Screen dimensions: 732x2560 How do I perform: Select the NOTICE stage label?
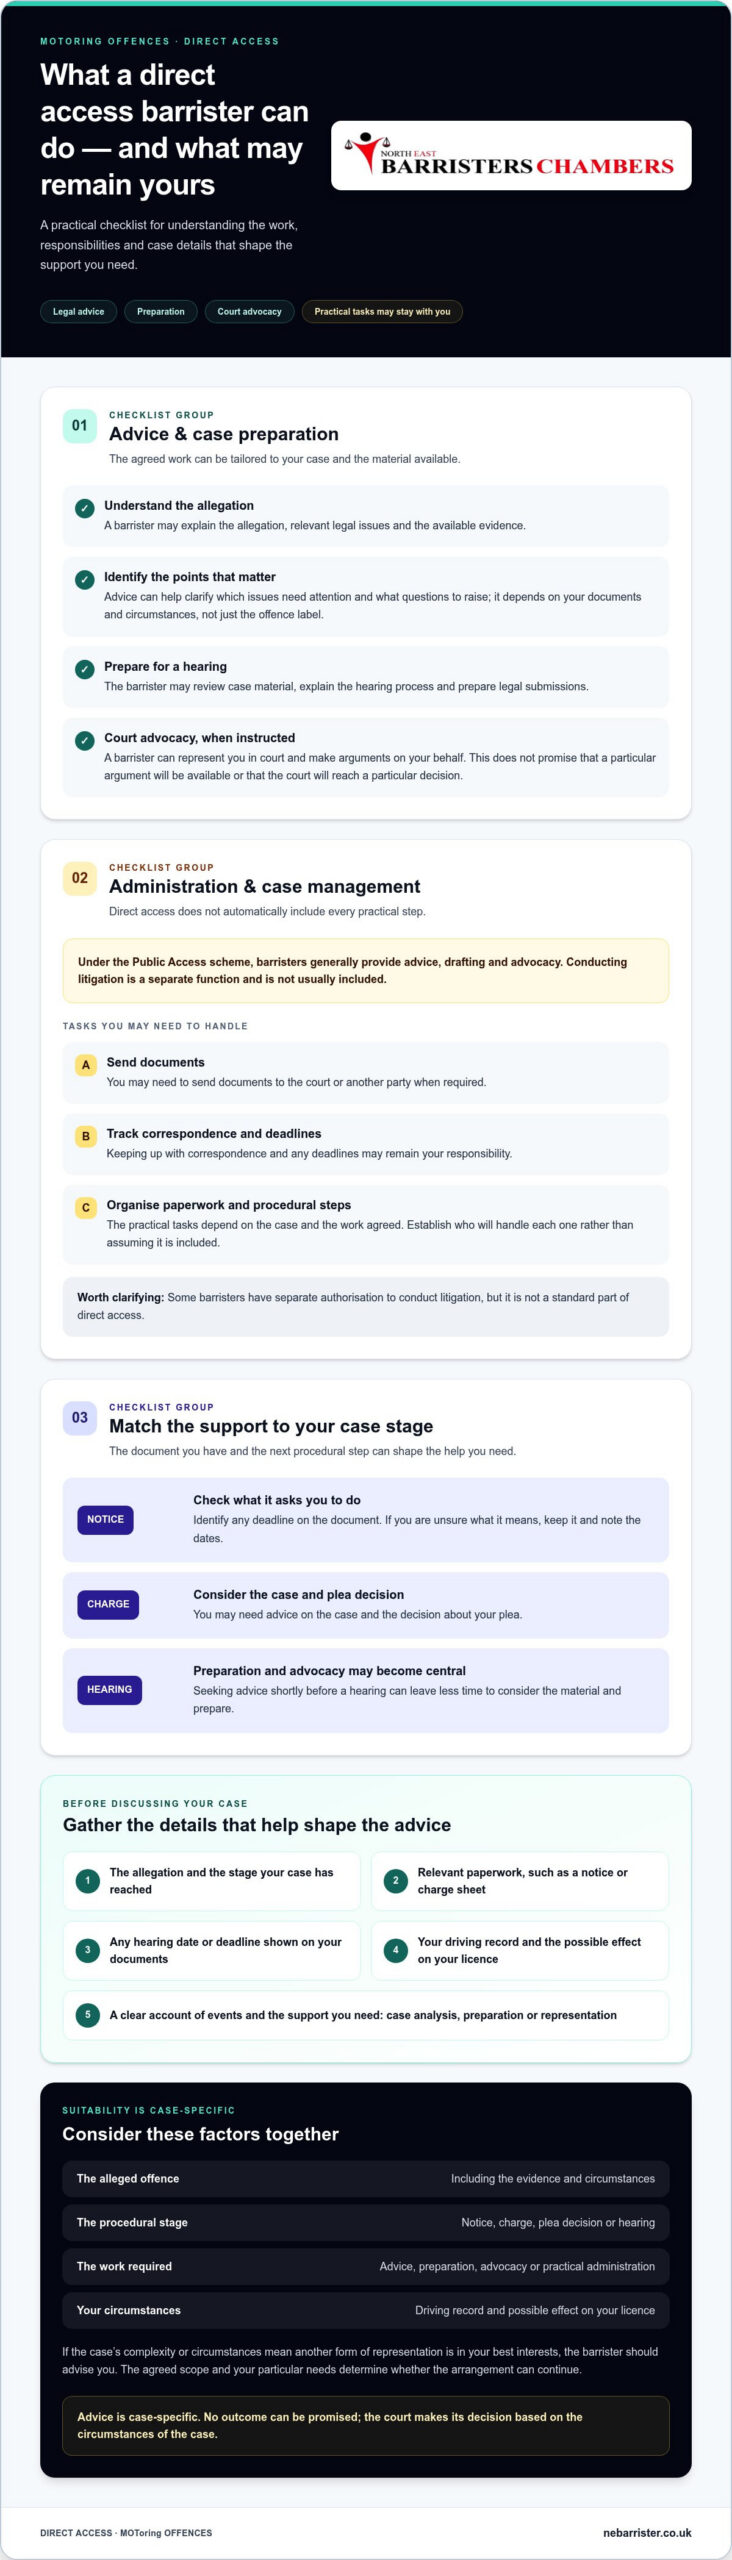click(105, 1520)
